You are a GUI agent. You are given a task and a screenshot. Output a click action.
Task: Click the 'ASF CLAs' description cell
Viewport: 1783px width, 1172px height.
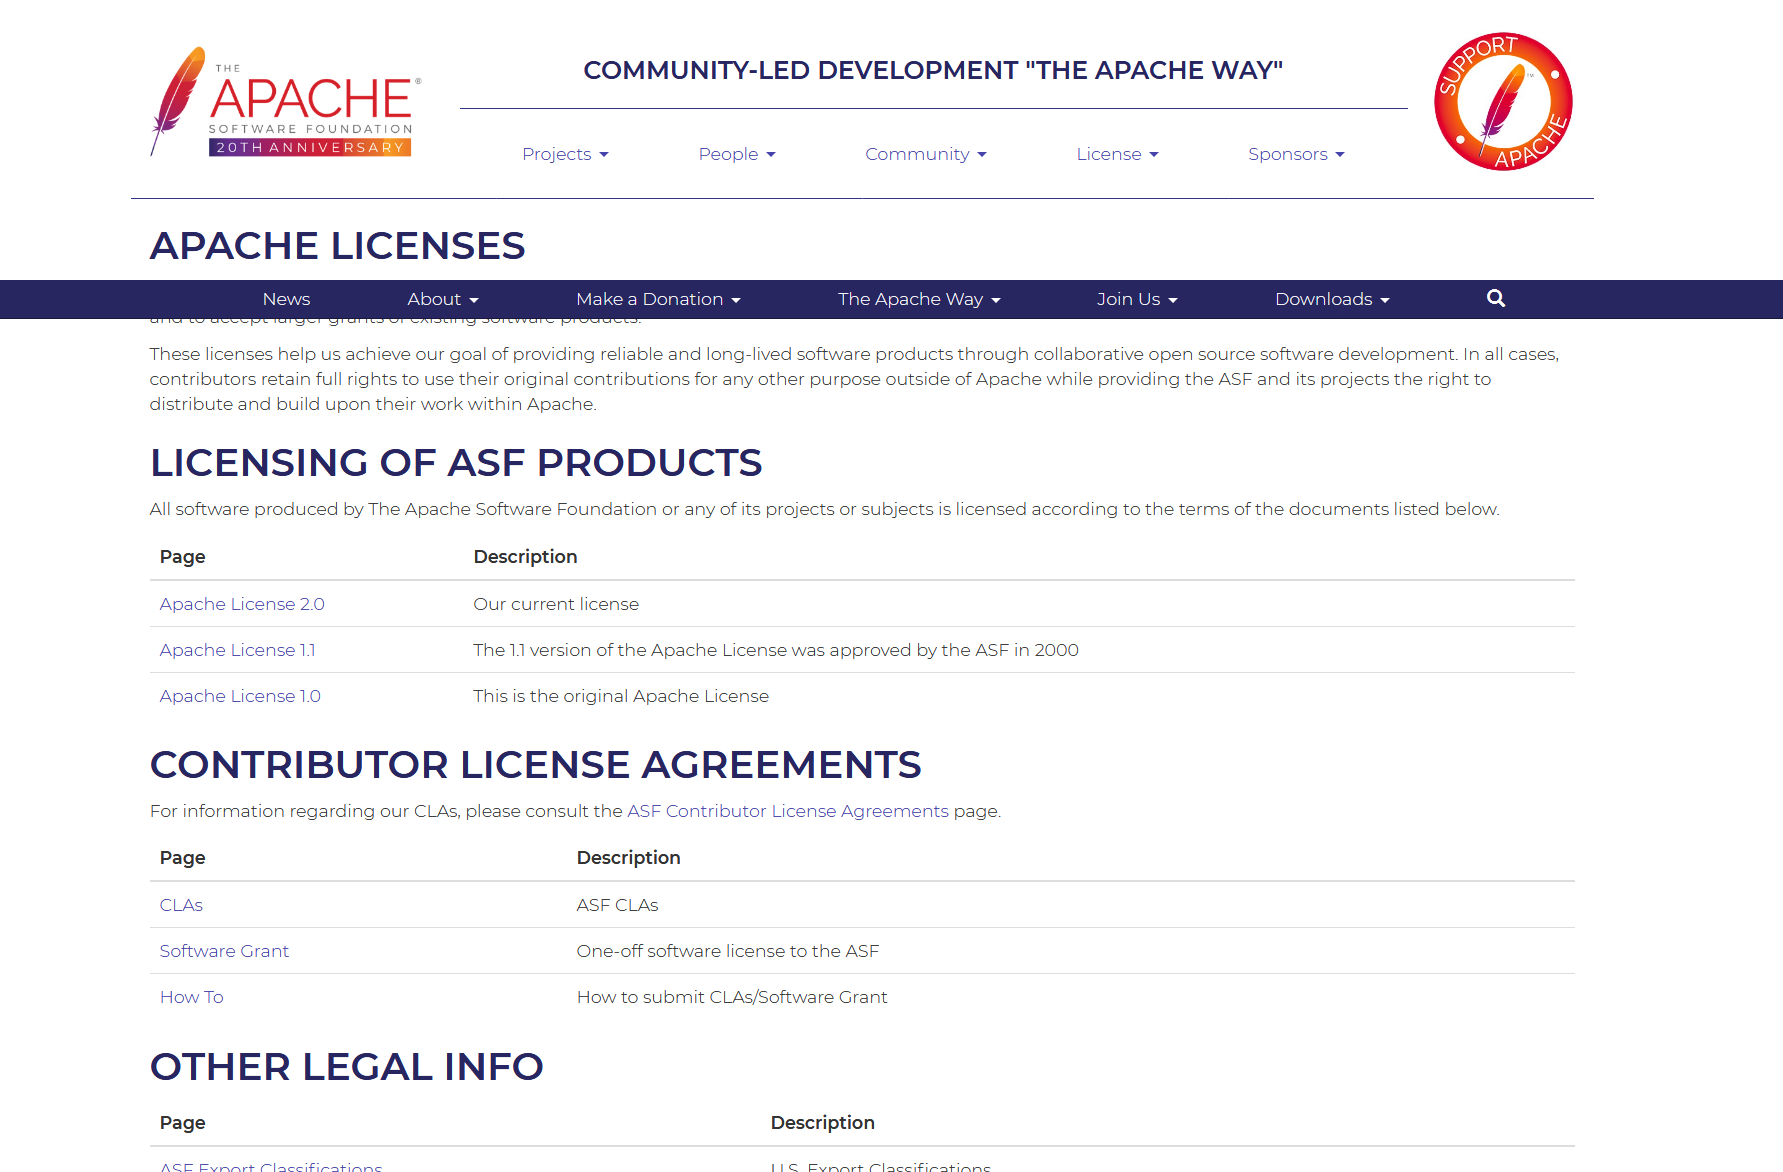point(617,905)
